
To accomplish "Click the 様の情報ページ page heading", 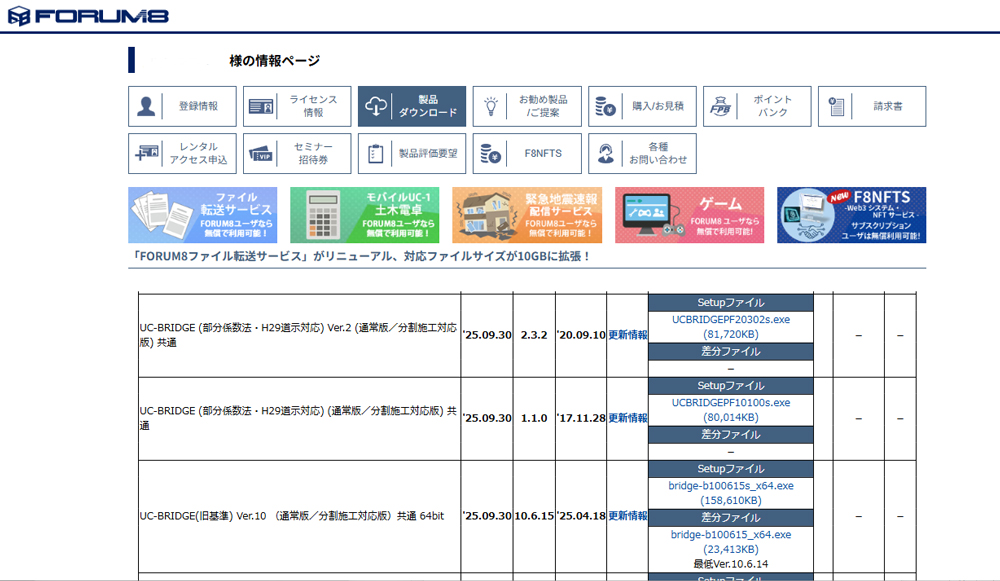I will click(x=275, y=61).
